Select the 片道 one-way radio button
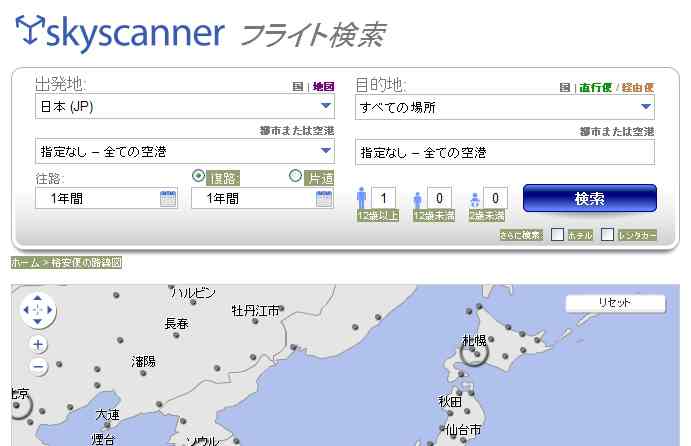 click(x=295, y=176)
